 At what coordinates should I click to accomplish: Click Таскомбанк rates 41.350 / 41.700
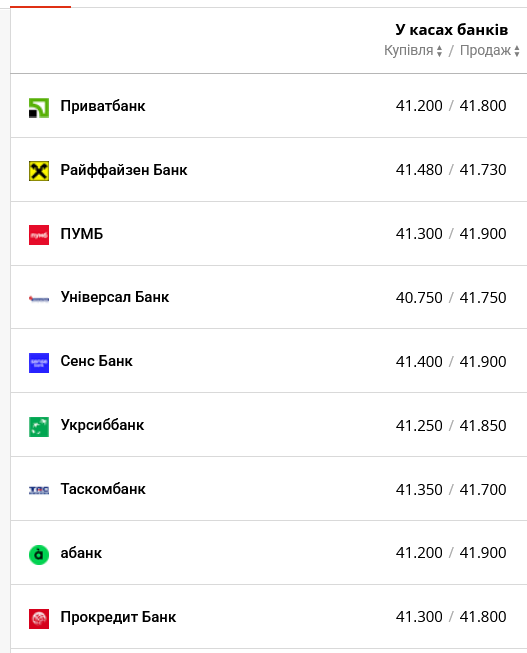click(x=451, y=489)
